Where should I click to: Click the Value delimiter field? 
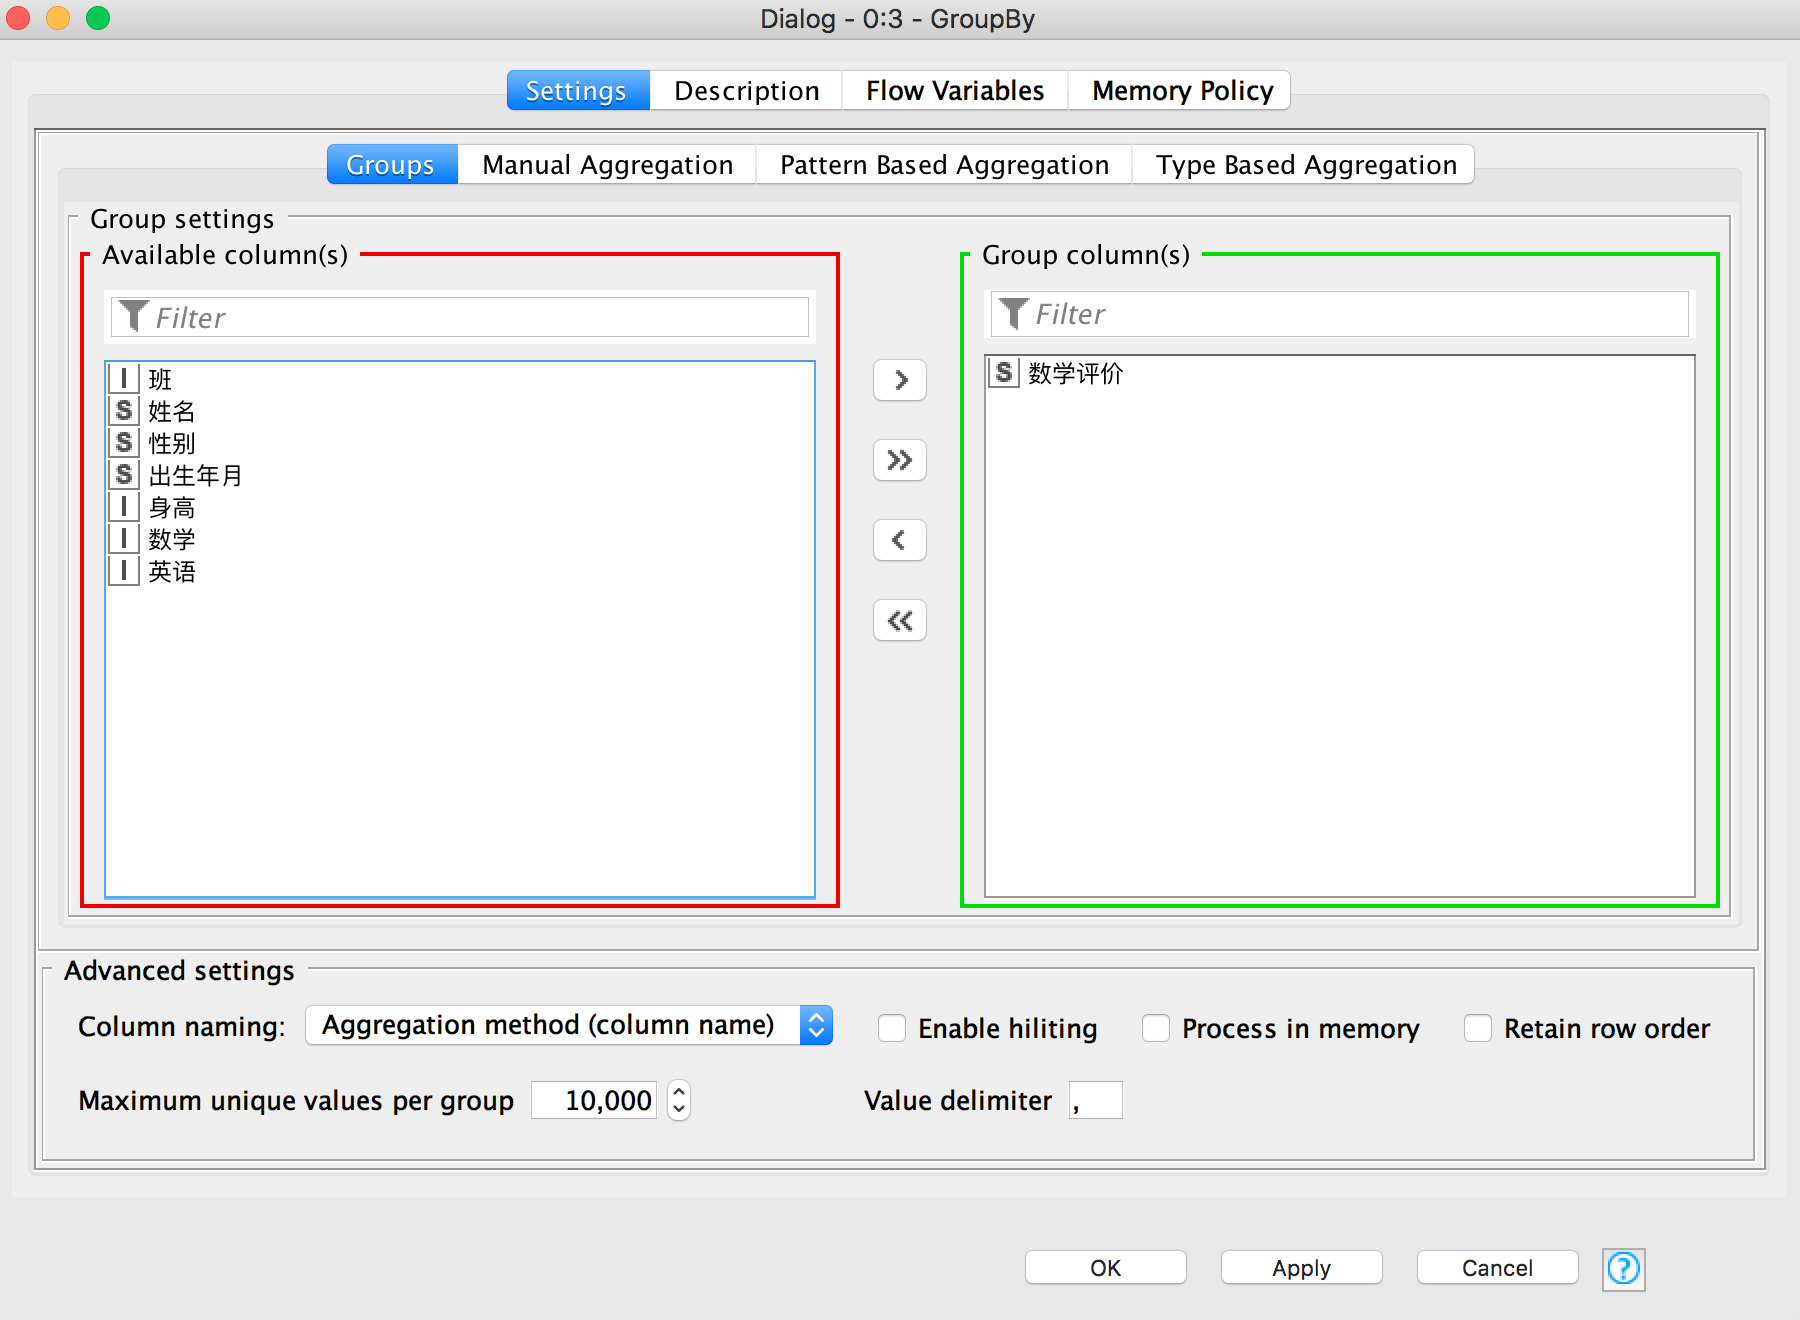coord(1096,1101)
